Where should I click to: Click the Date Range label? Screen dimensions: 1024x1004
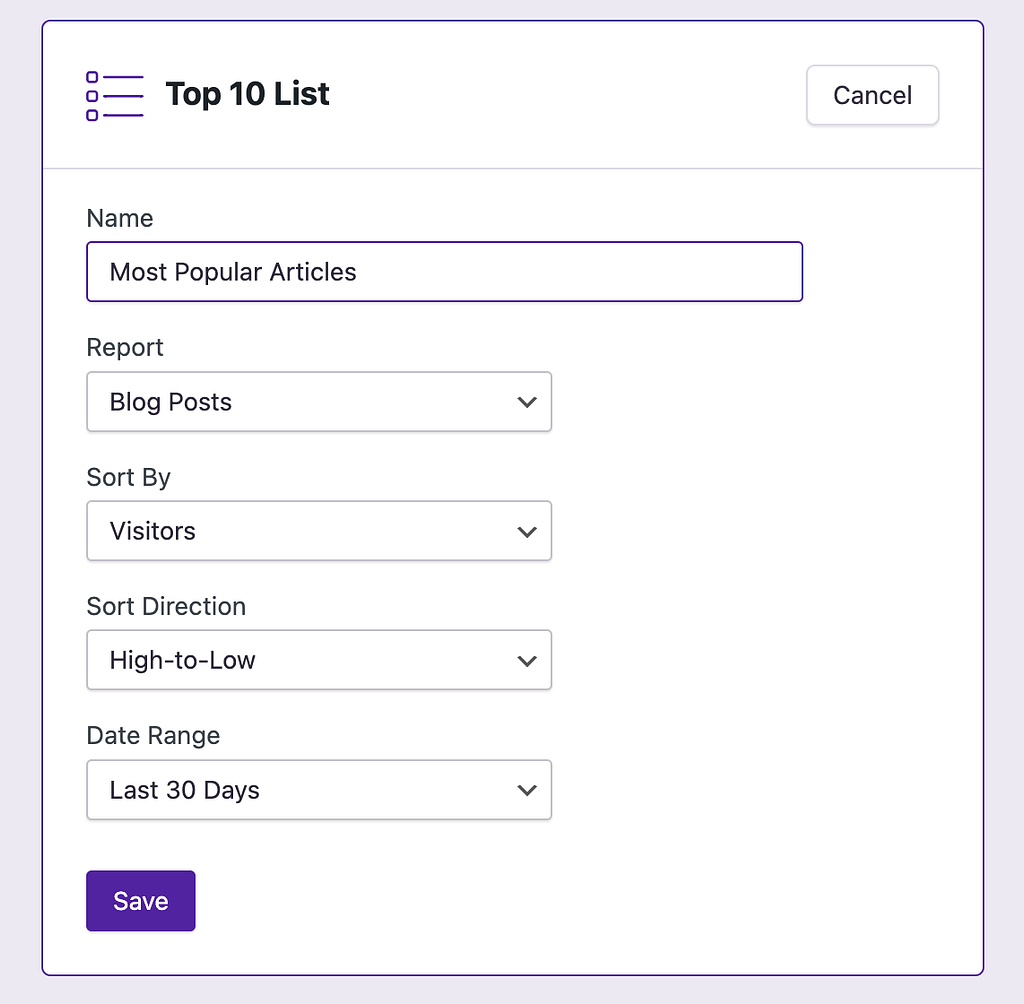coord(153,735)
